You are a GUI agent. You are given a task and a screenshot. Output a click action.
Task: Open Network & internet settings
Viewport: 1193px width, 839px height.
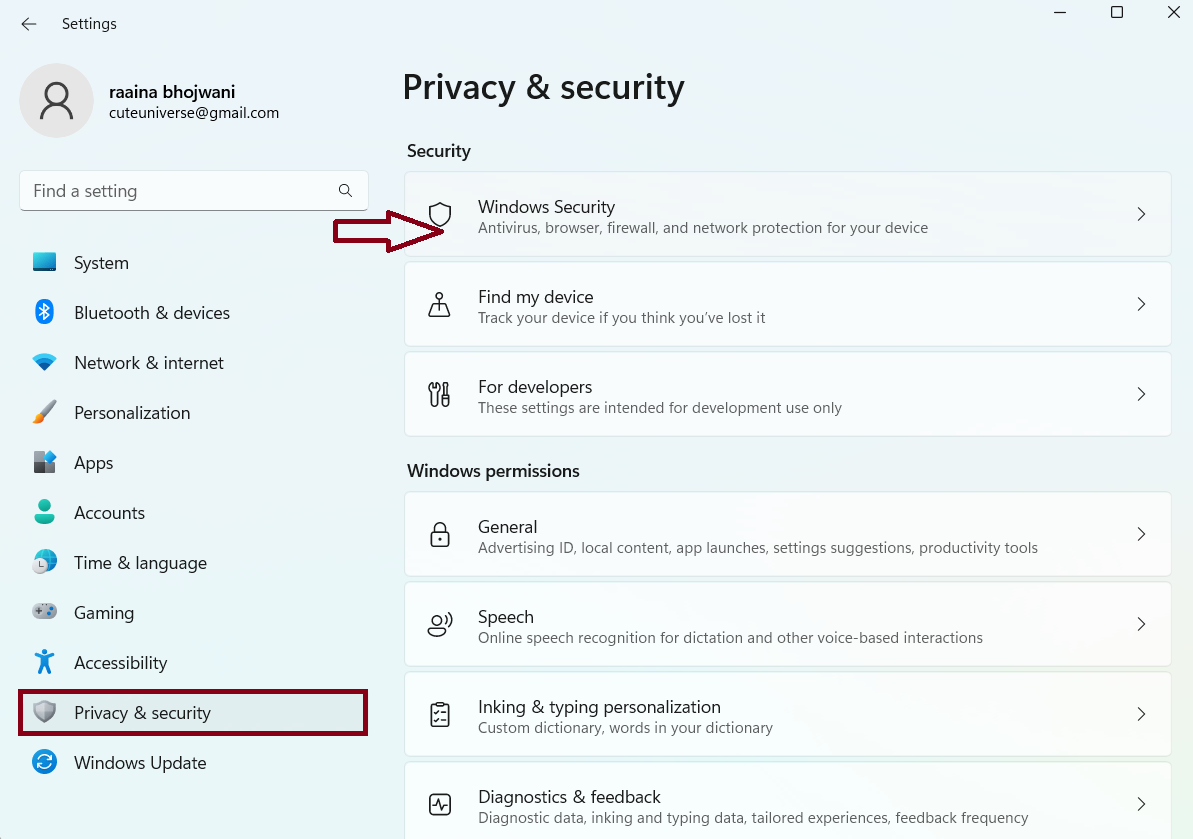(148, 363)
